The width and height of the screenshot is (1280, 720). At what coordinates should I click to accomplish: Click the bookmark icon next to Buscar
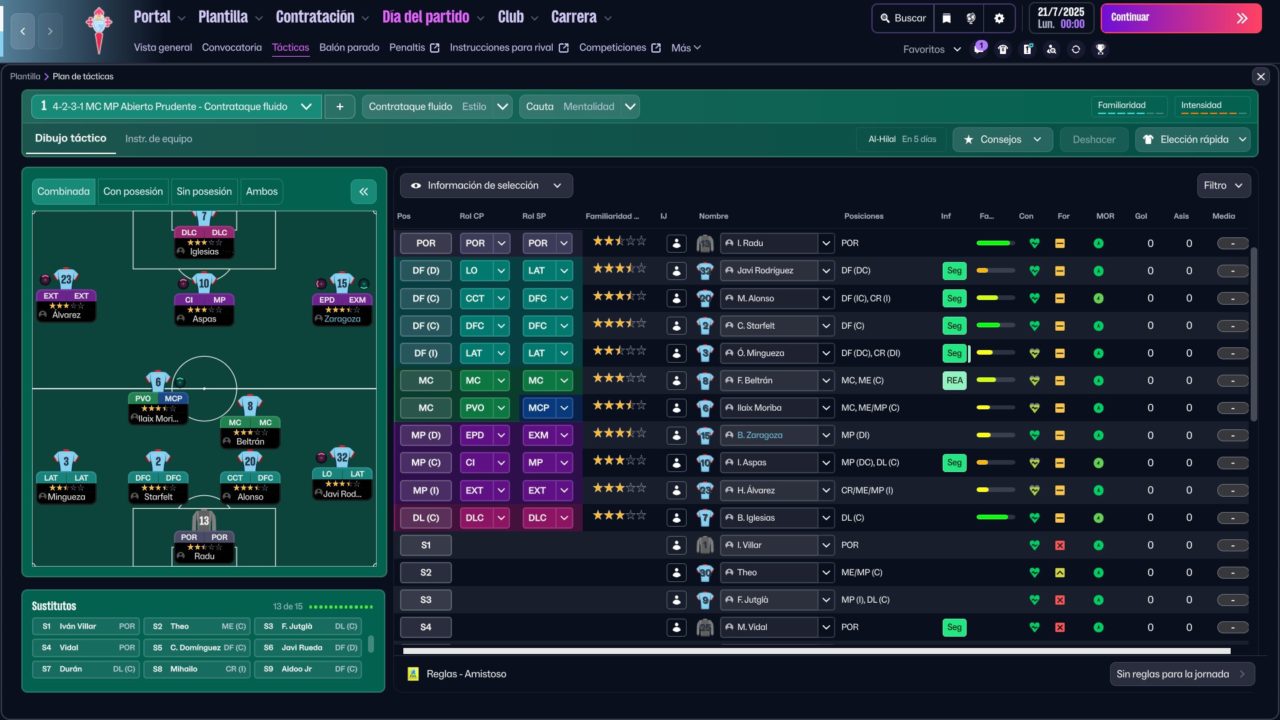pyautogui.click(x=946, y=18)
